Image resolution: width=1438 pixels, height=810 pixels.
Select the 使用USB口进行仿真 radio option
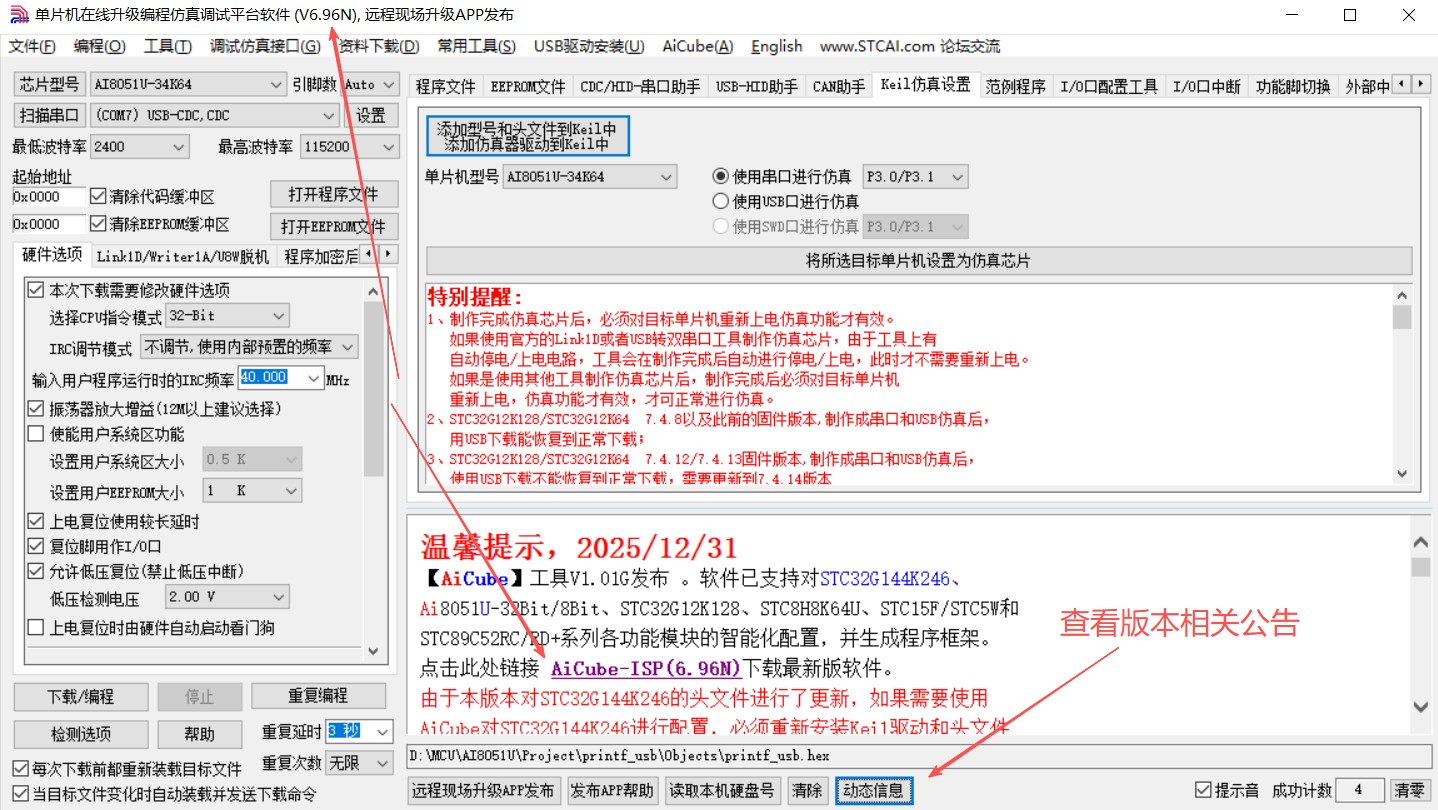tap(721, 200)
